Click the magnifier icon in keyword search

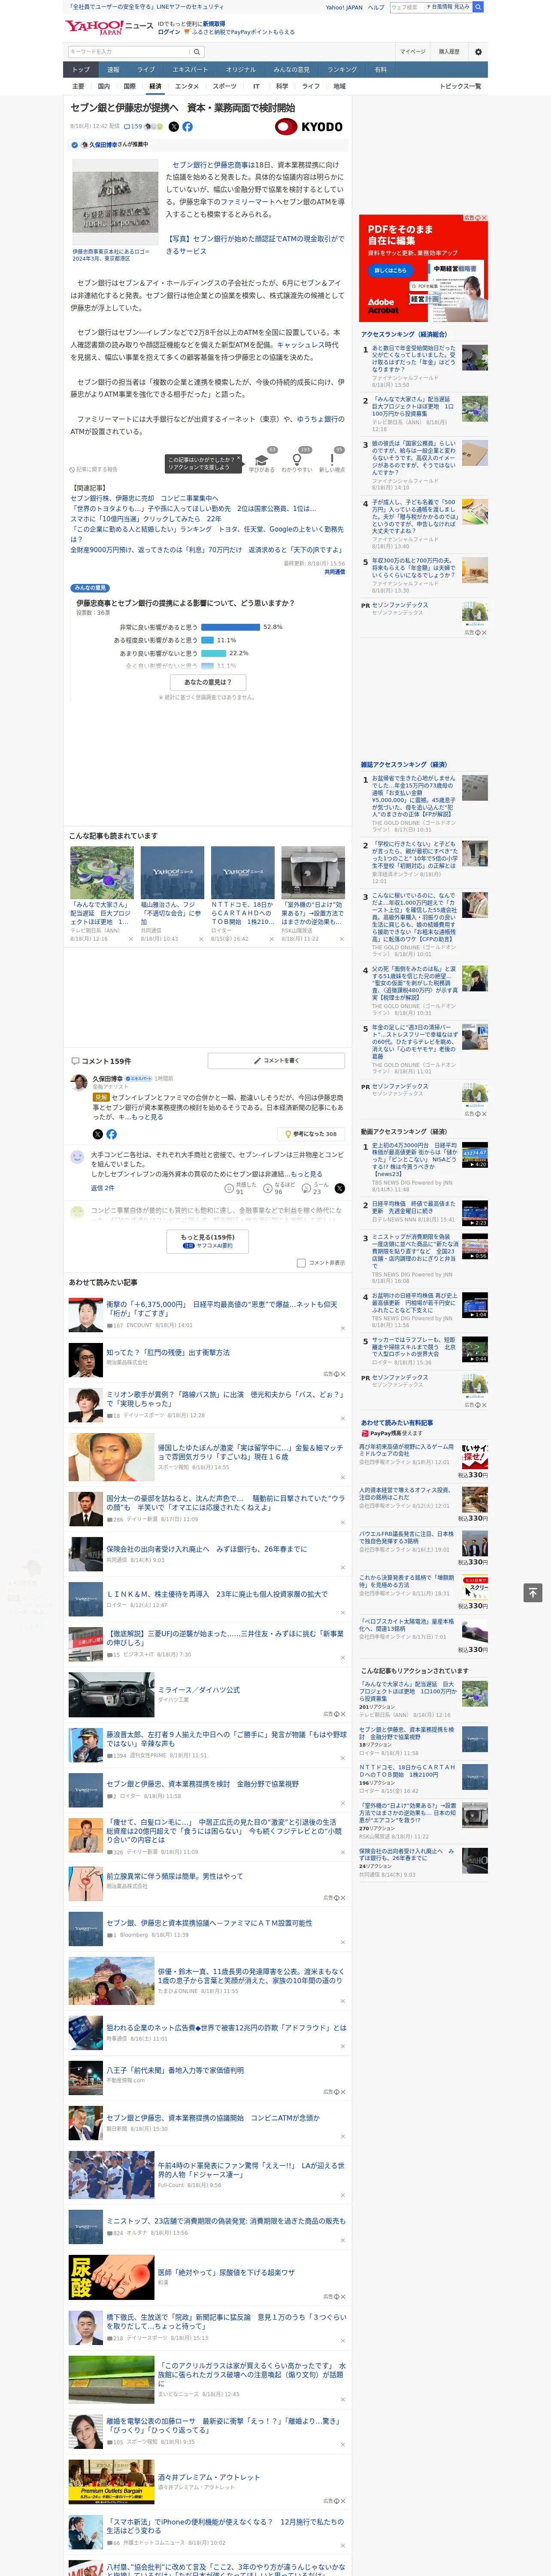pyautogui.click(x=197, y=52)
